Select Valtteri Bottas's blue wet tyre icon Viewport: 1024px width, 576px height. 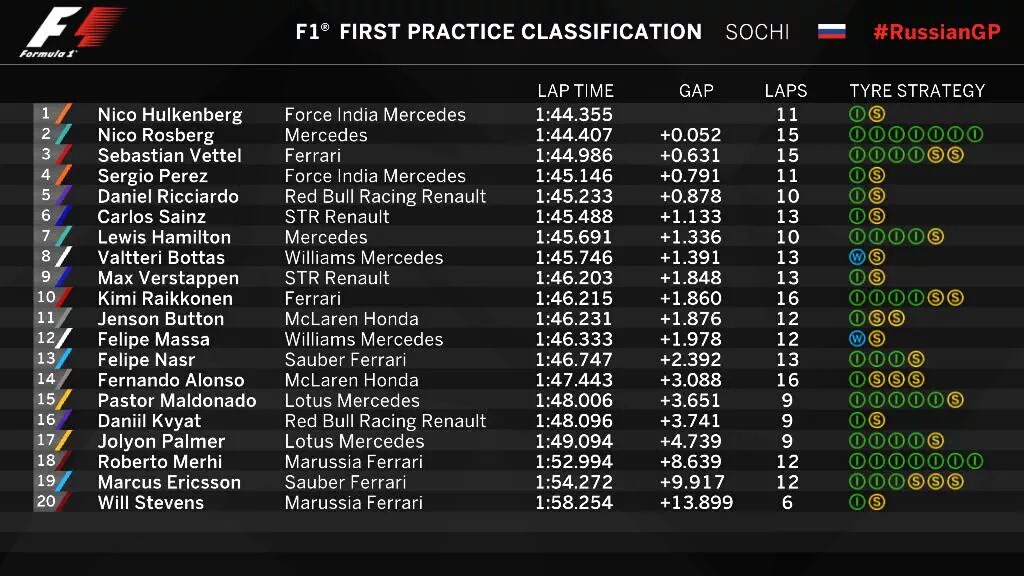857,258
